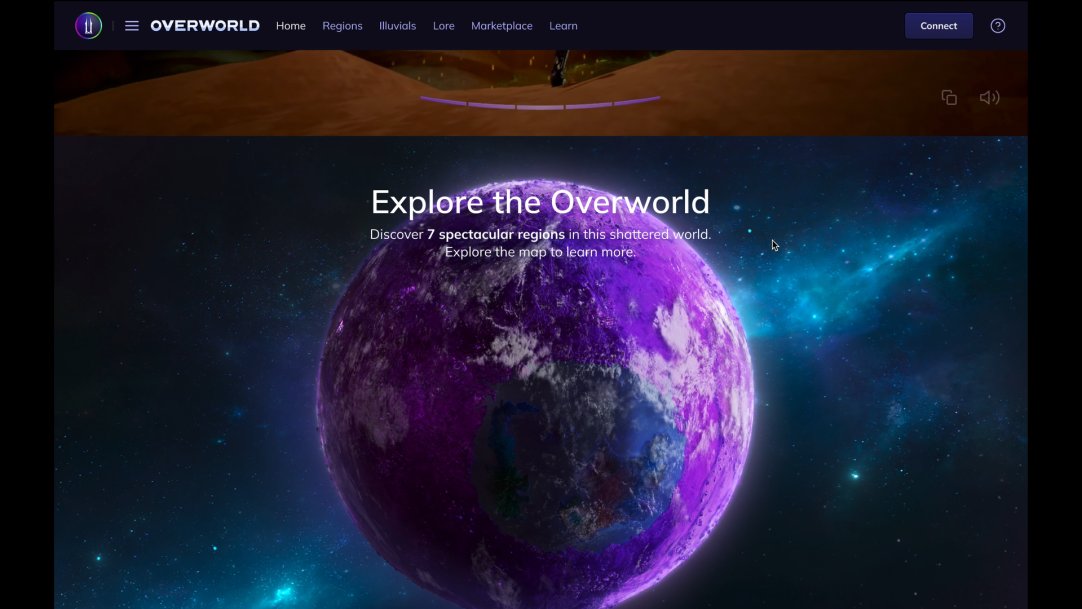Screen dimensions: 1082x609
Task: Open the hamburger menu
Action: pos(132,26)
